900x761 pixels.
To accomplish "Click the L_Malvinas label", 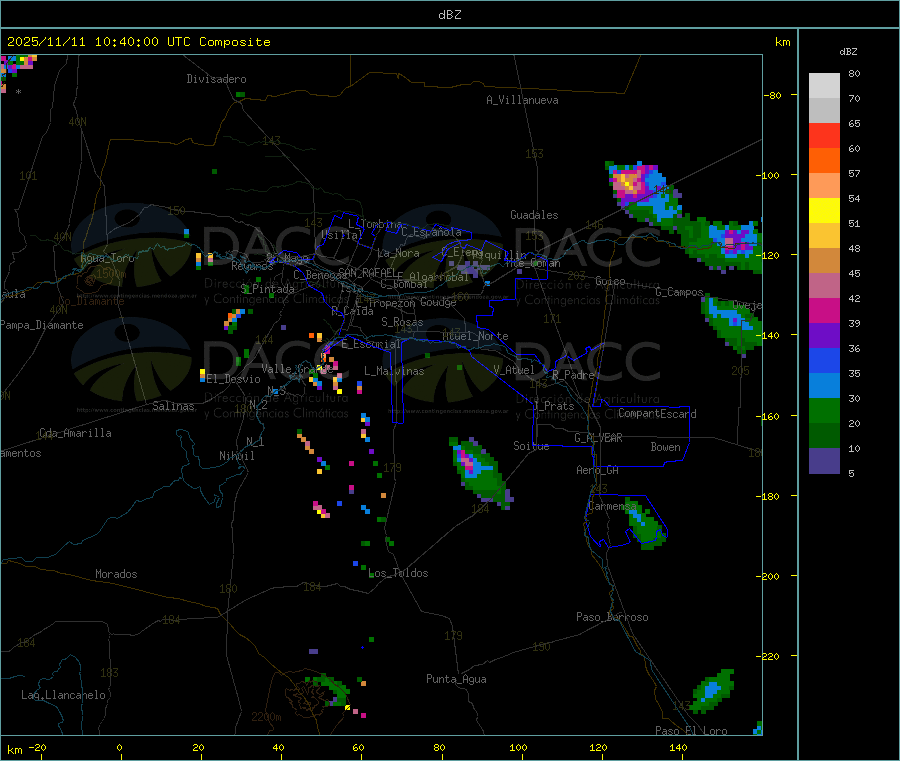I will [x=394, y=371].
